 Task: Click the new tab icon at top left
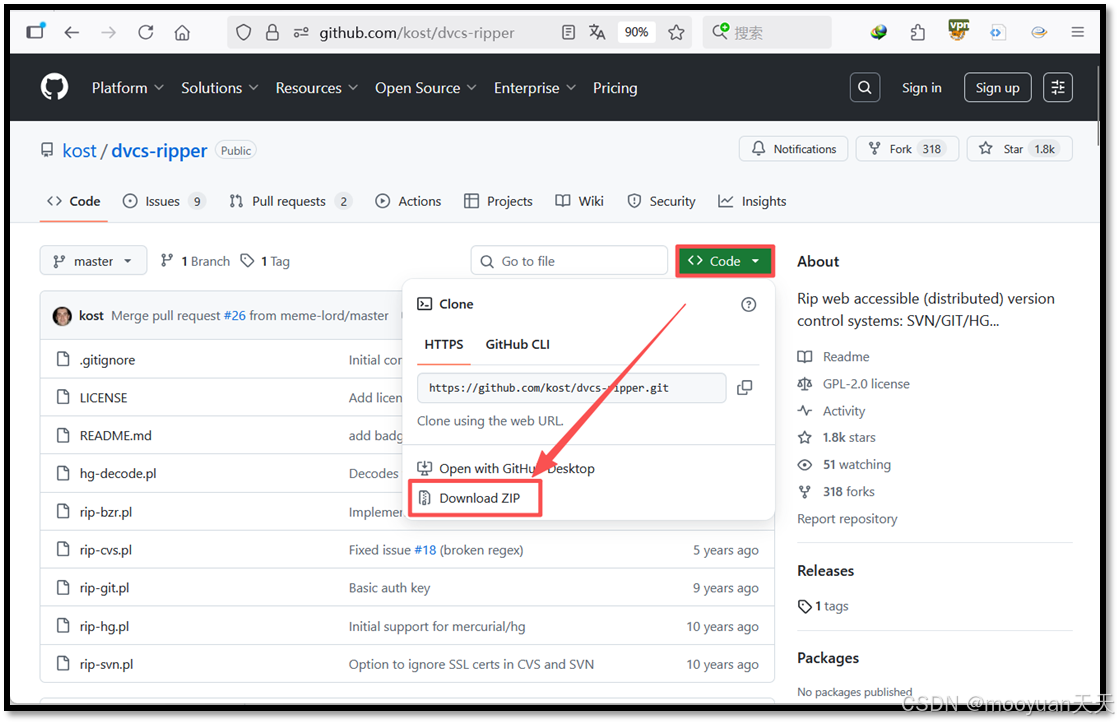(35, 31)
